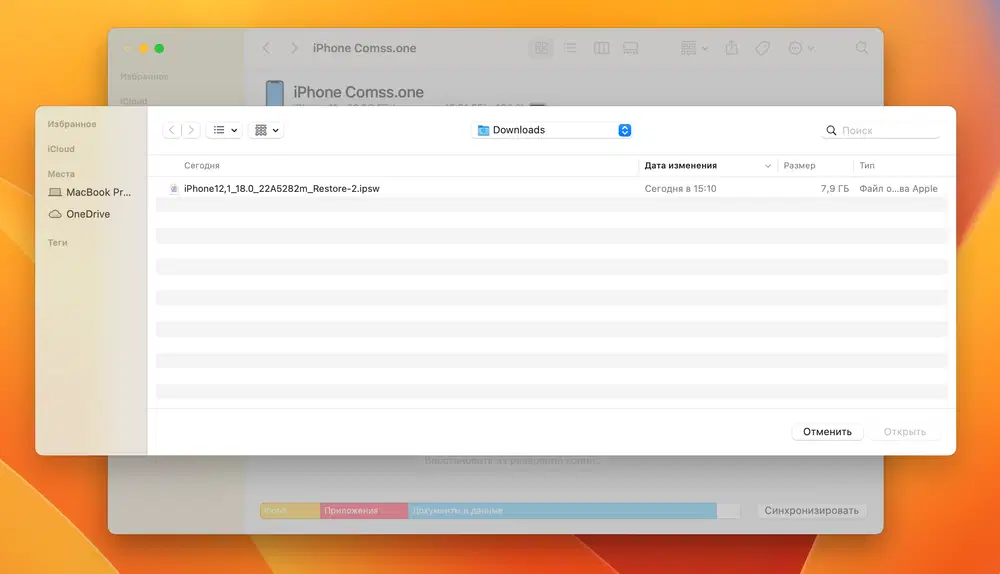
Task: Click Finder window search icon
Action: pyautogui.click(x=862, y=48)
